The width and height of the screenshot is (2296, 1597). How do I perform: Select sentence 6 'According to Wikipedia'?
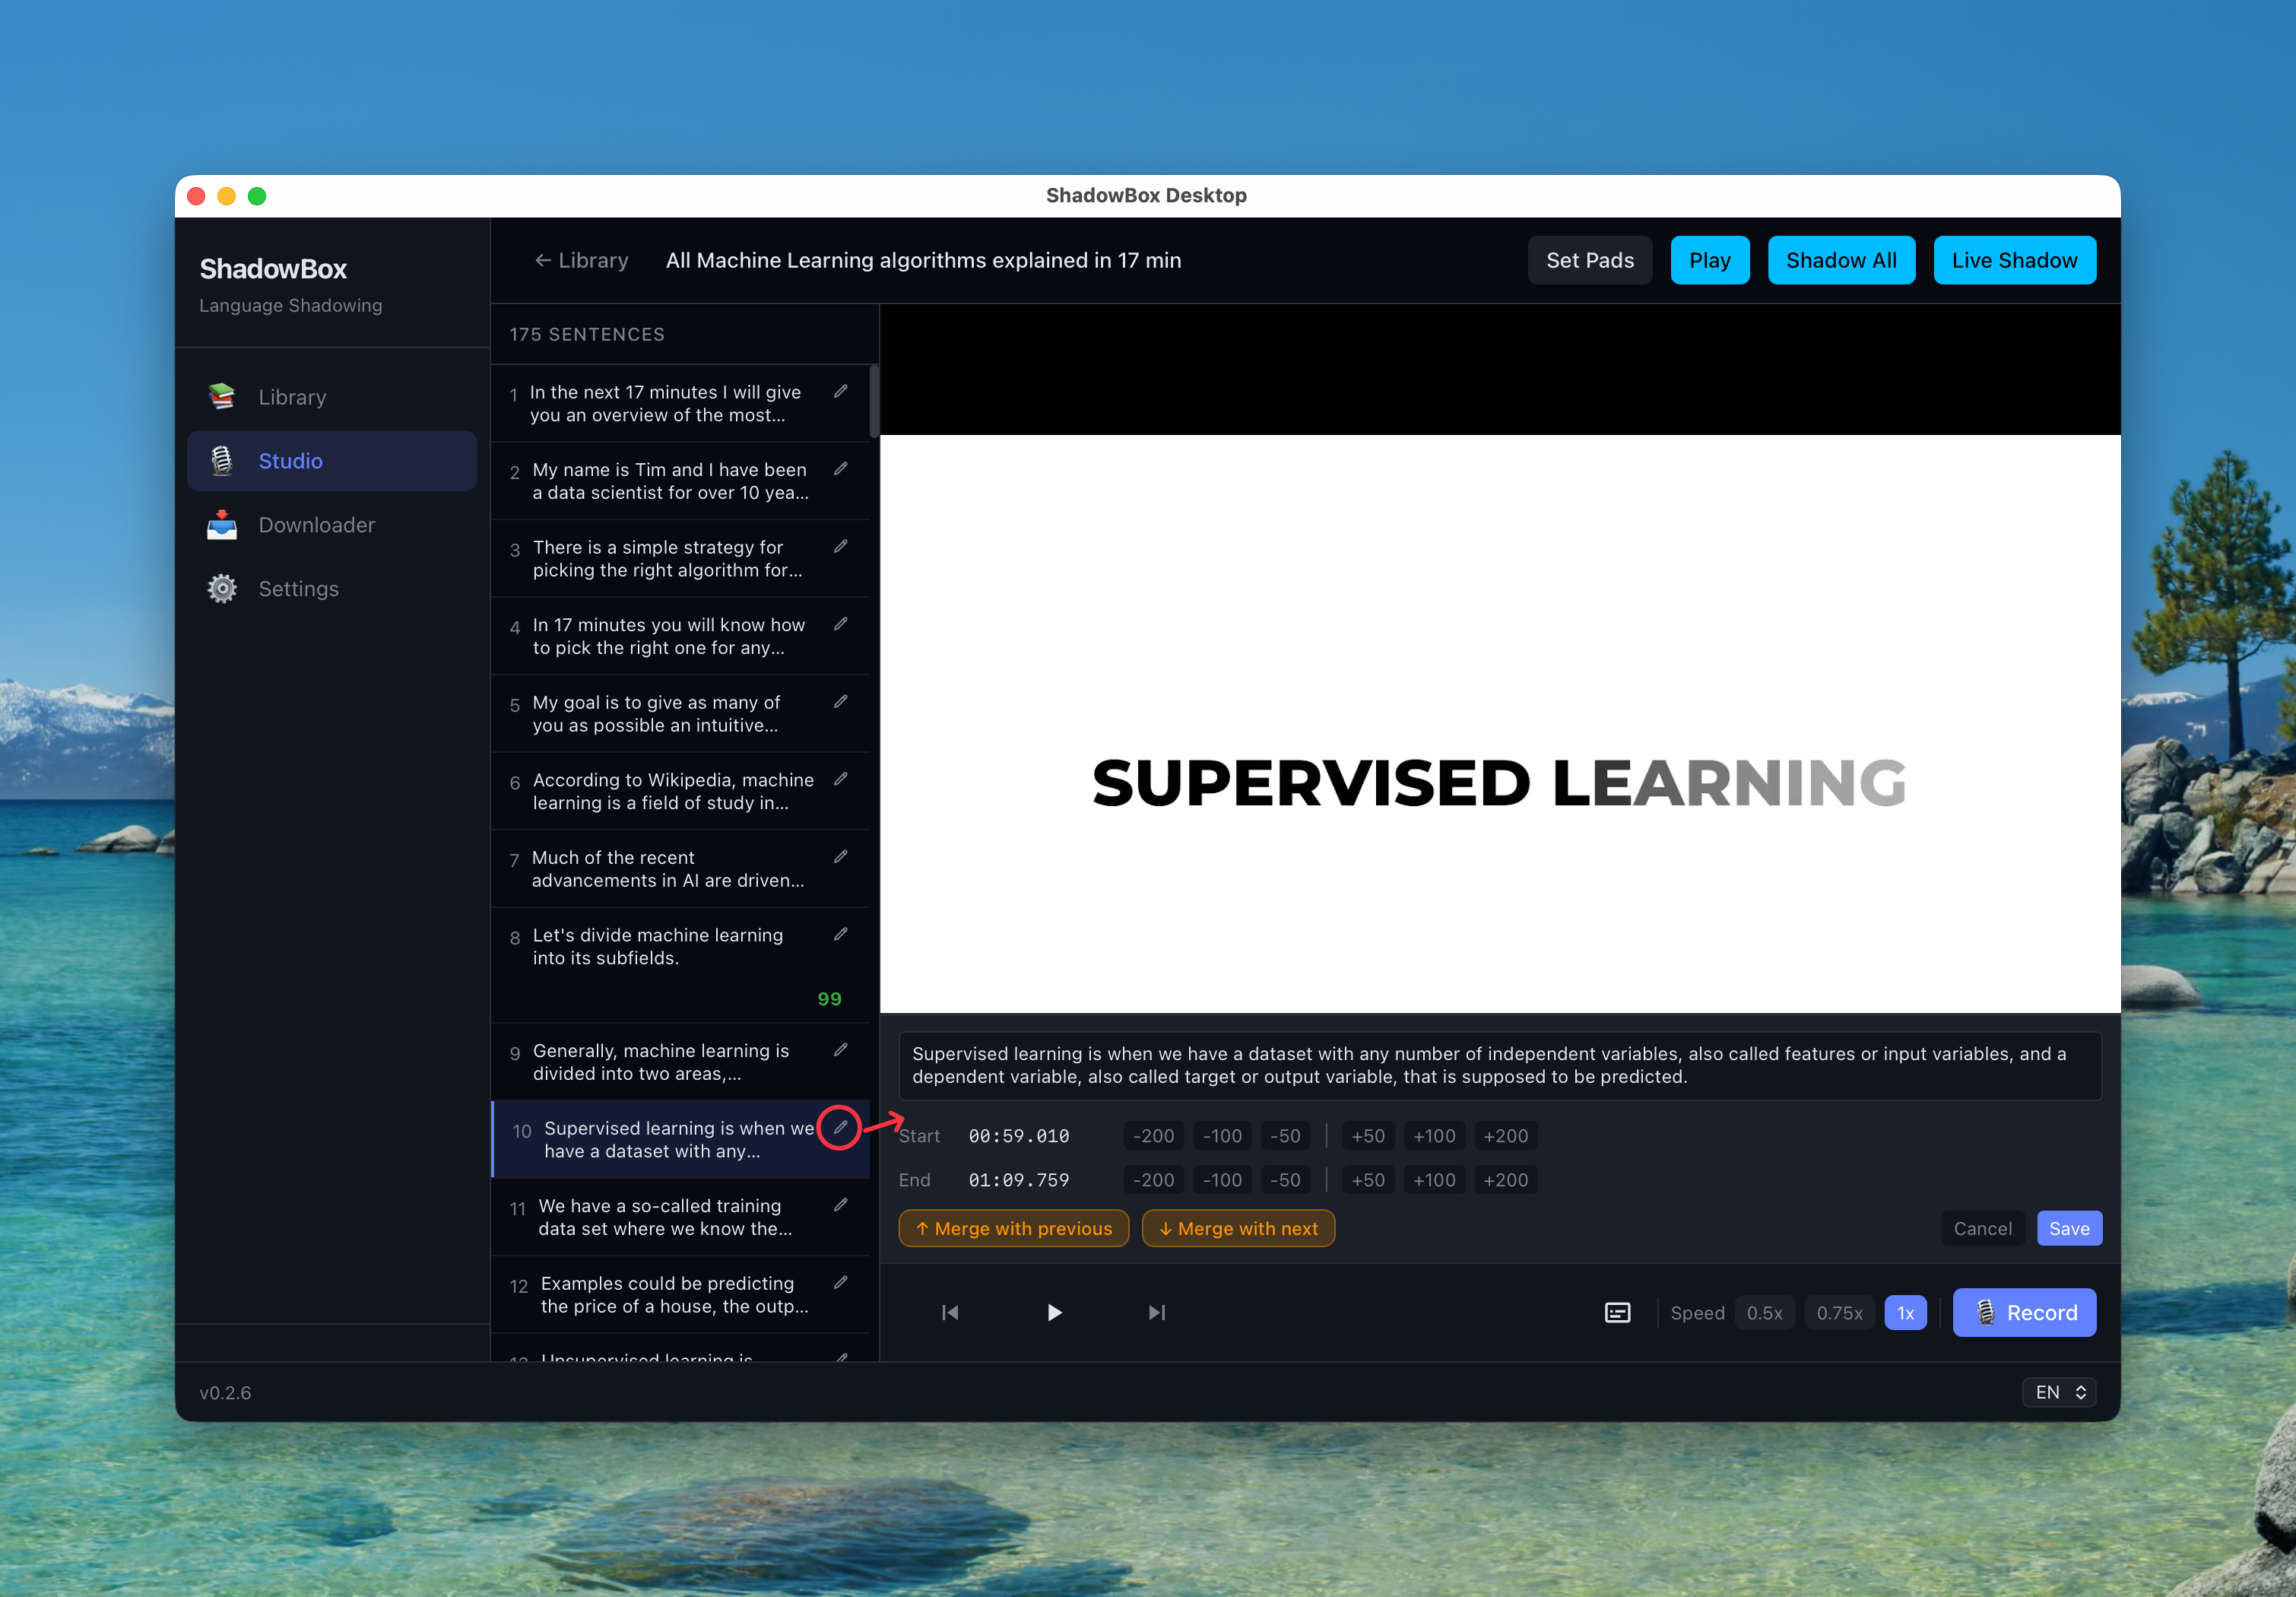680,791
